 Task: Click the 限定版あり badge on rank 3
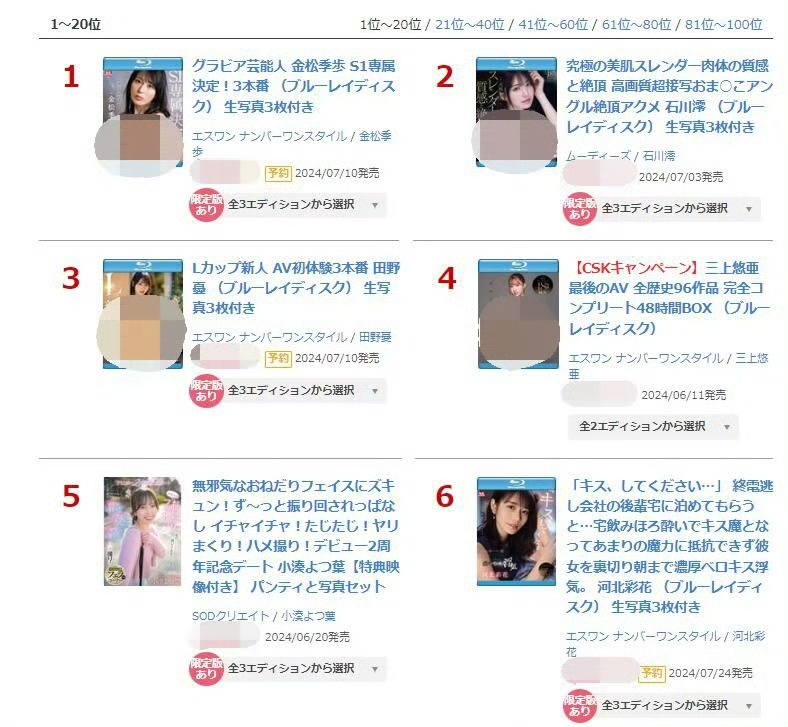click(x=206, y=391)
